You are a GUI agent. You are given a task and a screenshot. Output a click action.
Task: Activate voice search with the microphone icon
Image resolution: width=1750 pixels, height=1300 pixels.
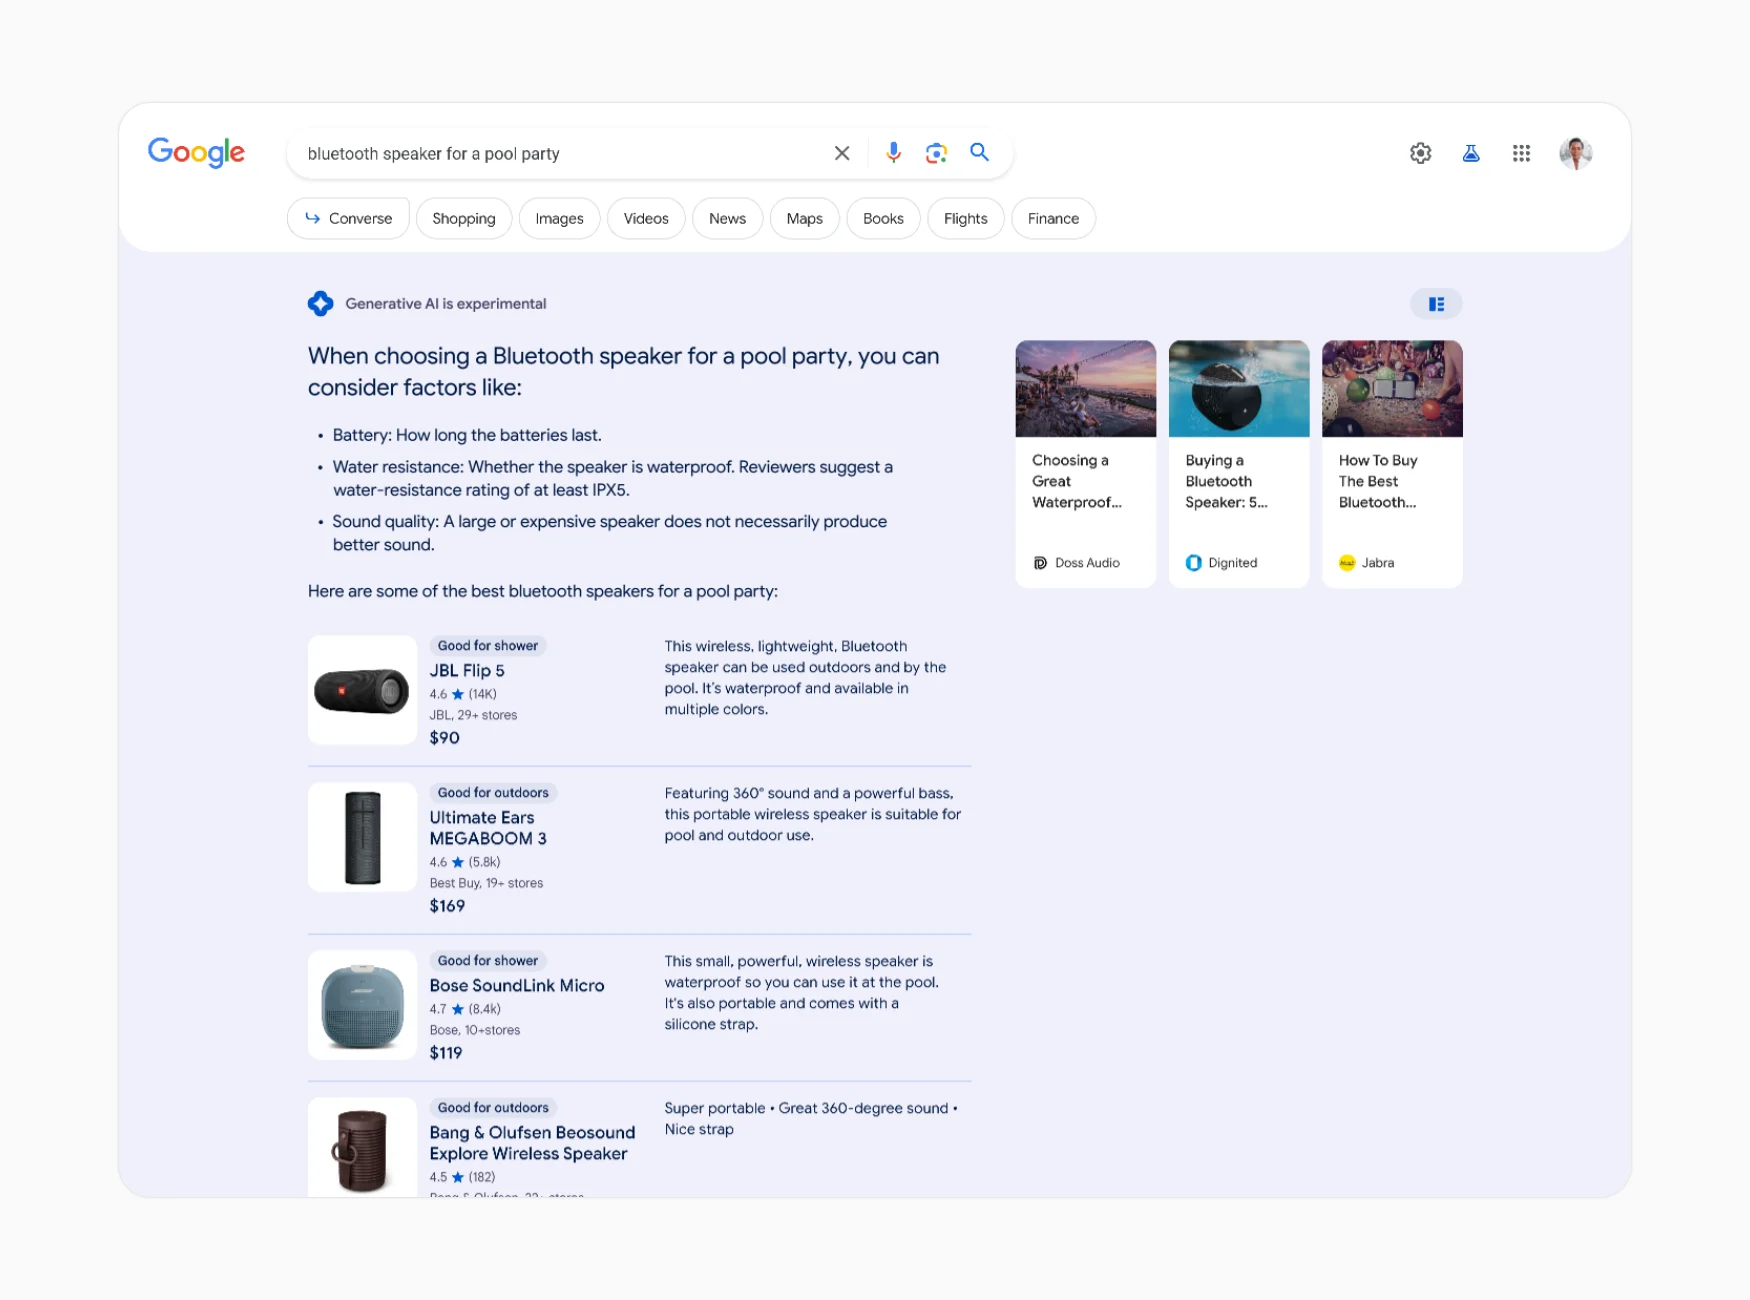893,153
